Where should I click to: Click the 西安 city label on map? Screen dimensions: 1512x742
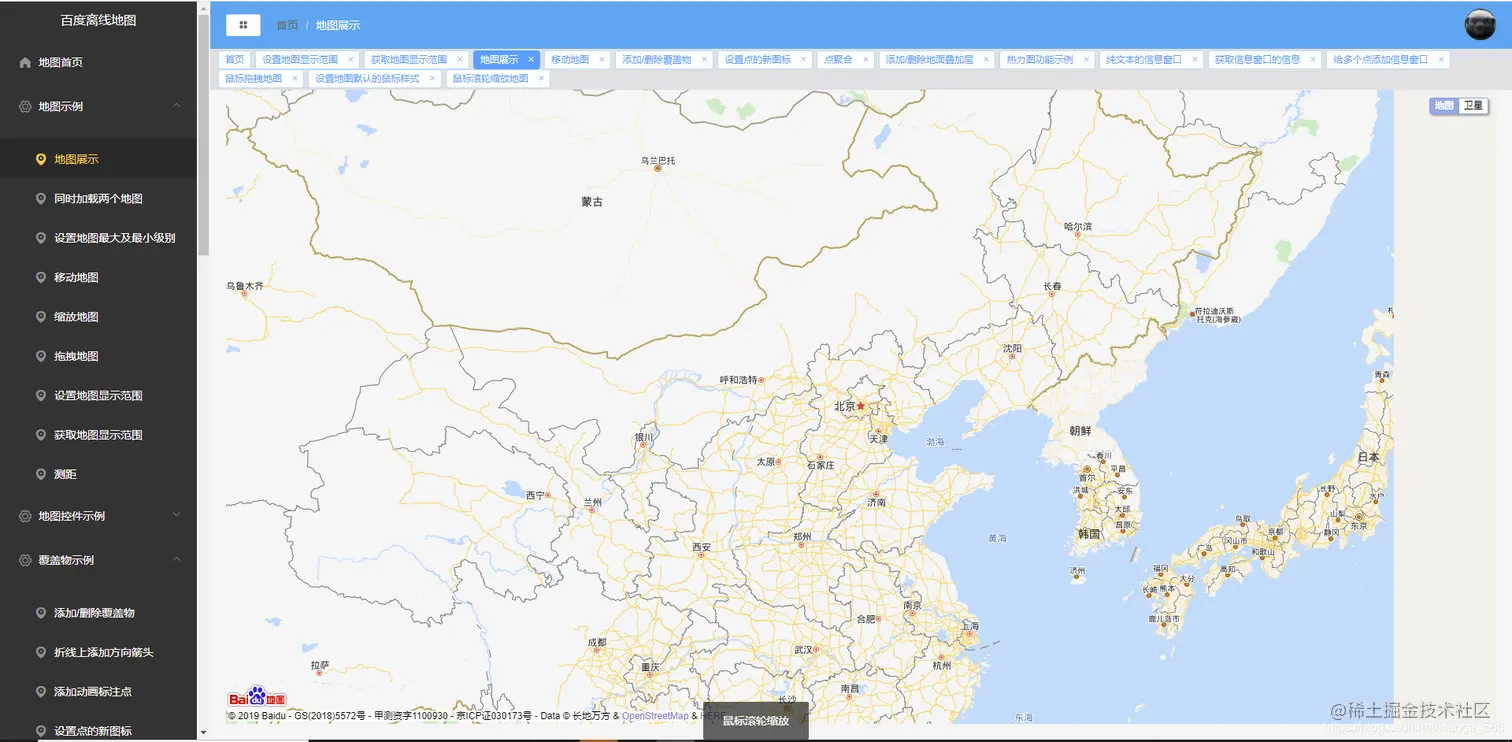tap(702, 547)
